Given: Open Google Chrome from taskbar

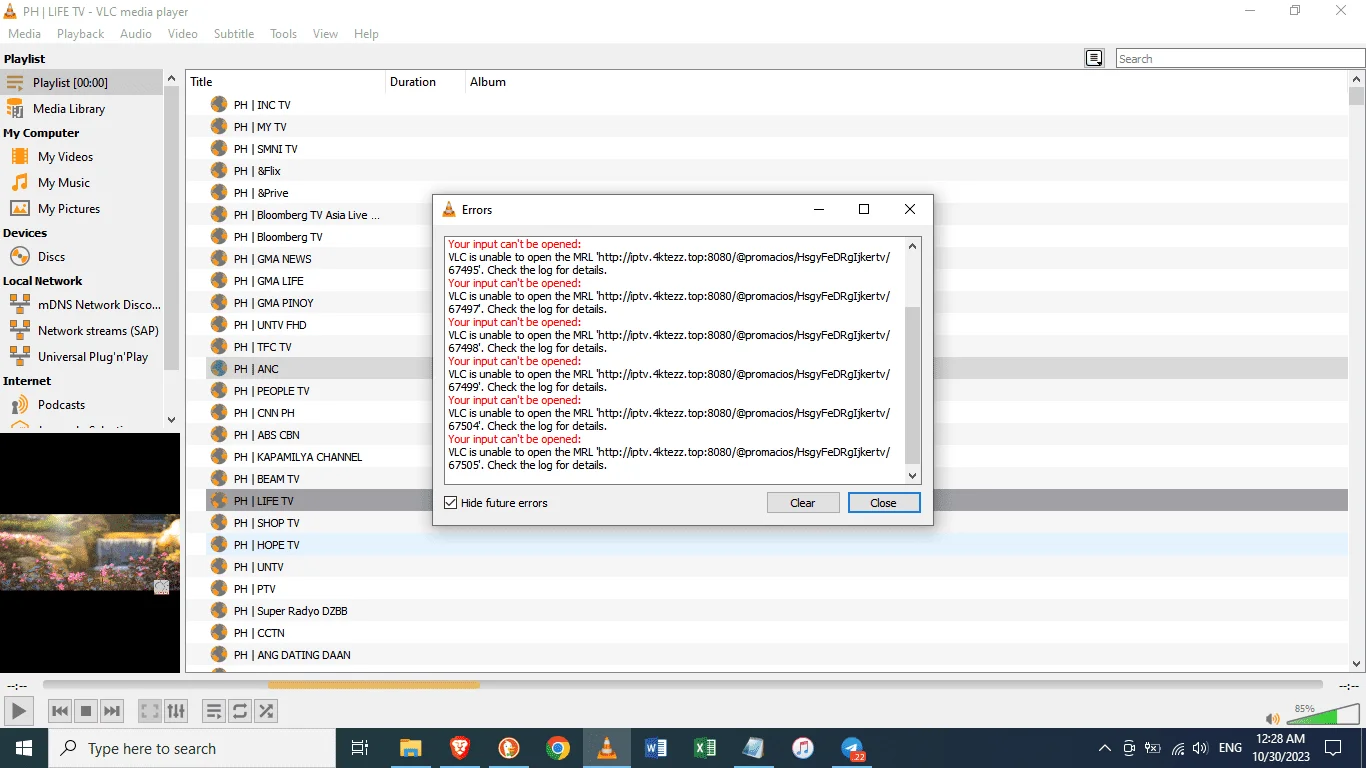Looking at the screenshot, I should tap(557, 748).
